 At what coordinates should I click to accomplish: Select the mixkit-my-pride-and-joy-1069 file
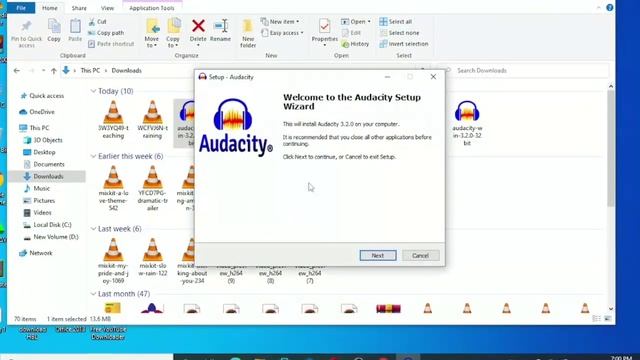tap(113, 261)
